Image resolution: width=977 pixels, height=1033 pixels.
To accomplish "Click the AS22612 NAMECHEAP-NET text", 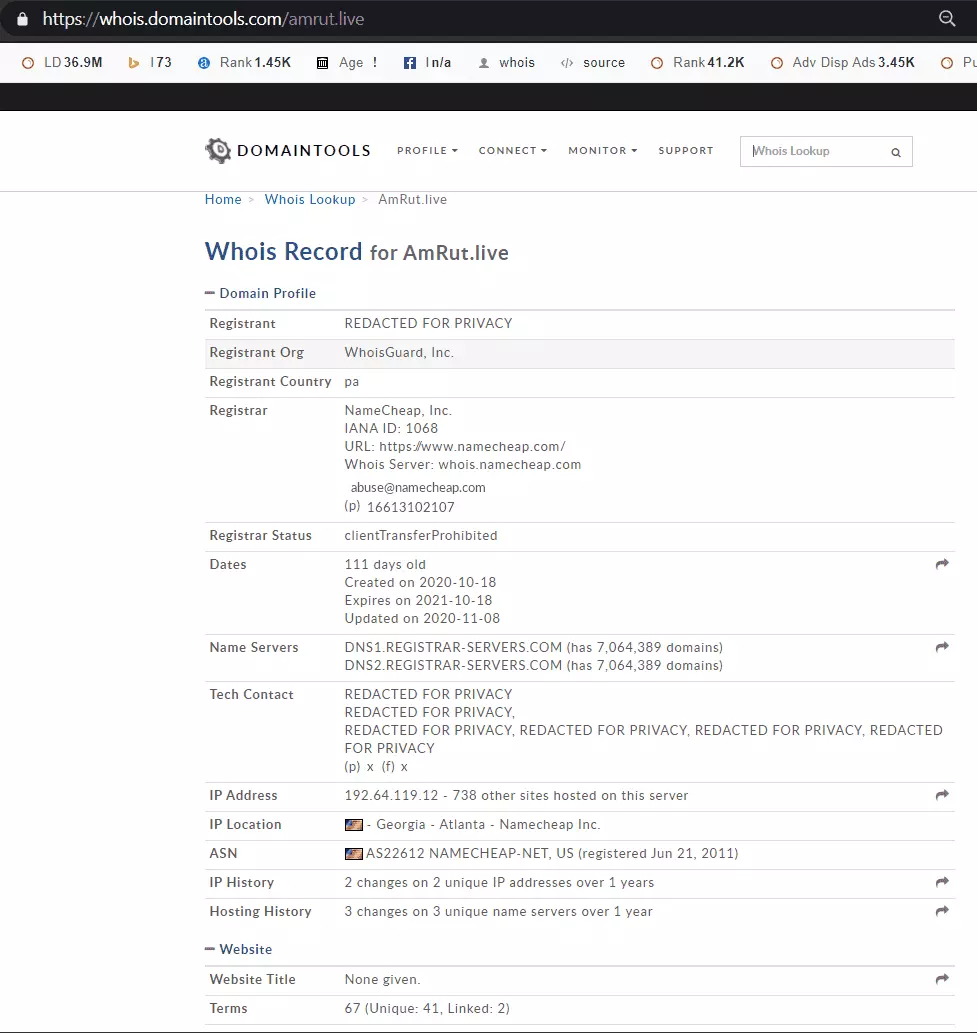I will click(x=458, y=853).
